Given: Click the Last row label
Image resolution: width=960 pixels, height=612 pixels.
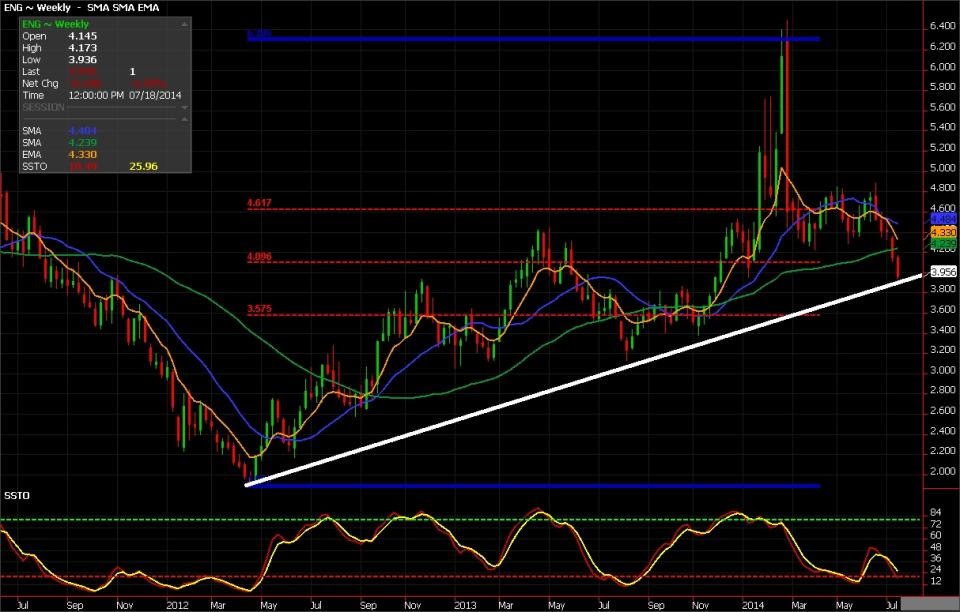Looking at the screenshot, I should click(x=31, y=72).
